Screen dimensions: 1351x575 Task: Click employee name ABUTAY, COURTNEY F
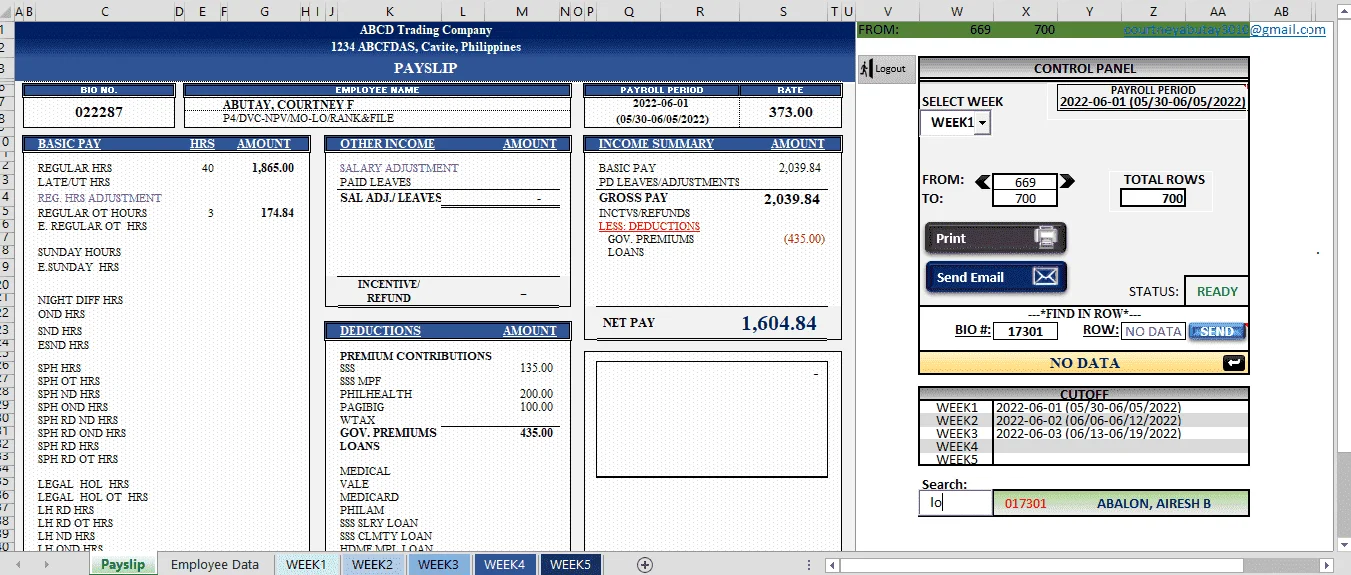[288, 105]
